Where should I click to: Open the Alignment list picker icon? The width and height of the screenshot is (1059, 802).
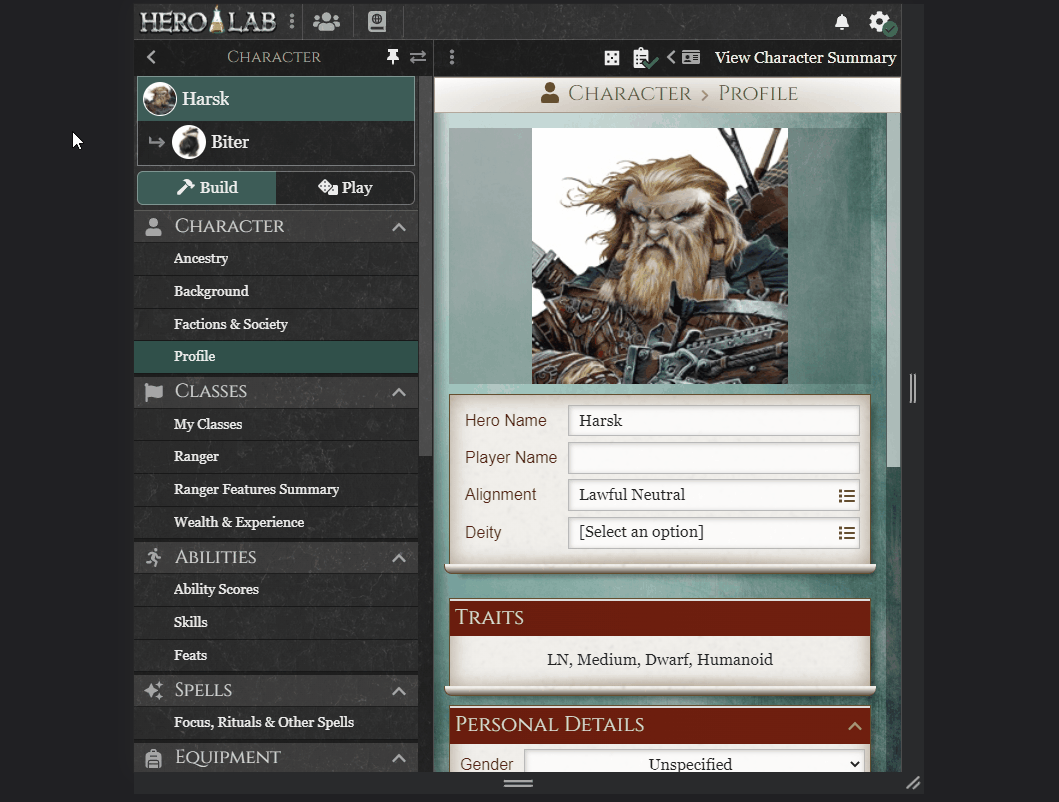pyautogui.click(x=846, y=496)
